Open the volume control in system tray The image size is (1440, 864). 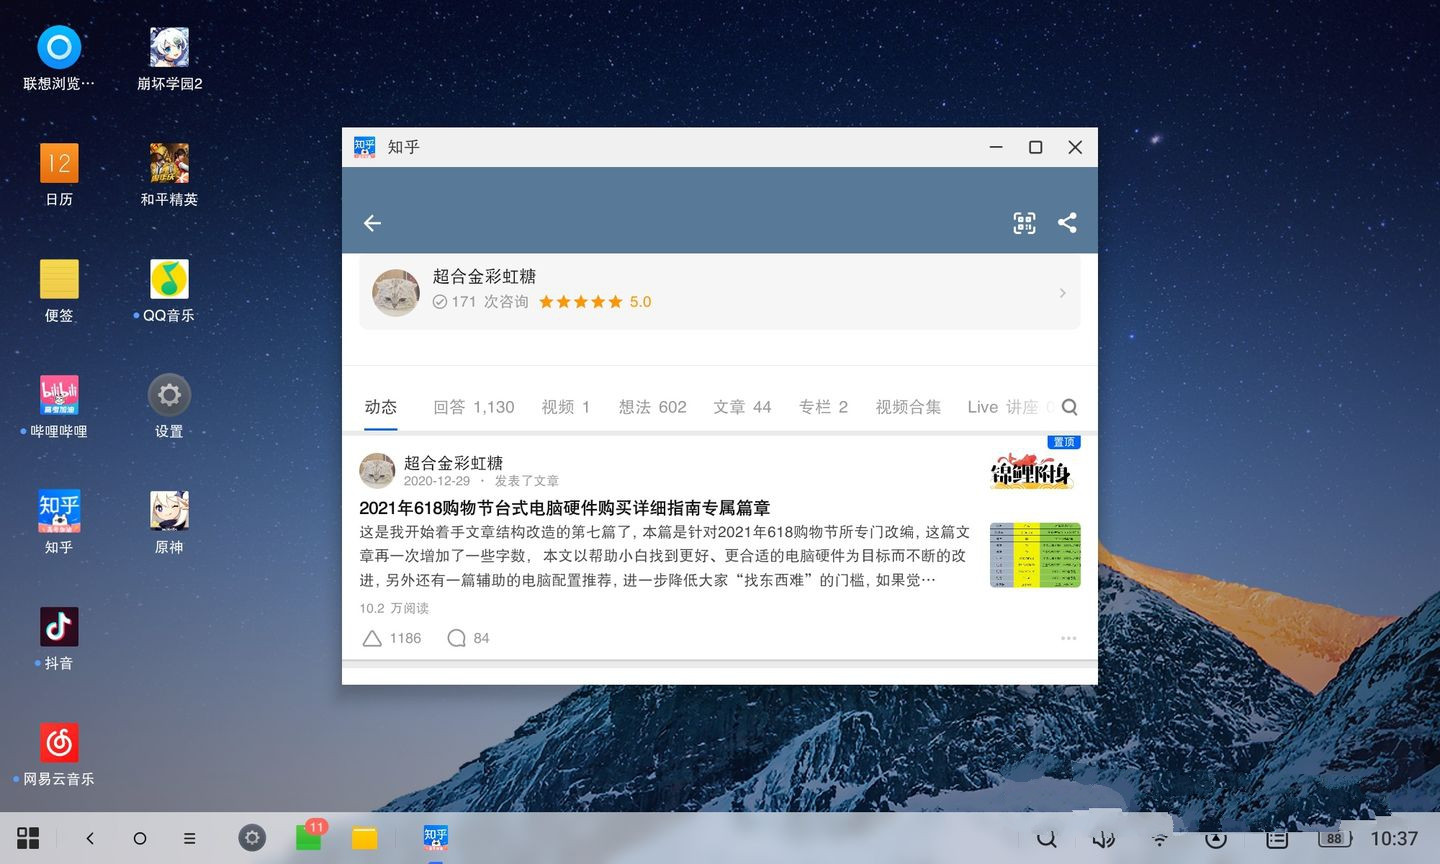pyautogui.click(x=1103, y=839)
